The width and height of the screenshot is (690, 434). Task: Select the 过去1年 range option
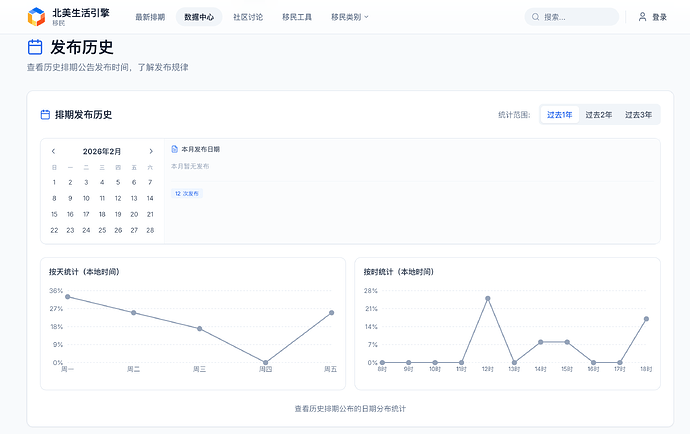559,115
